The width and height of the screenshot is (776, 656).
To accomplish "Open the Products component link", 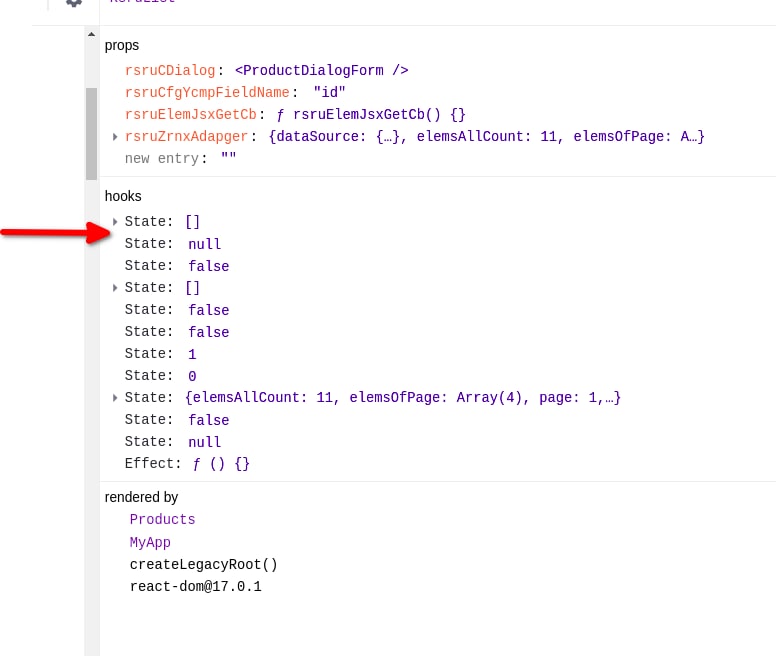I will point(162,519).
